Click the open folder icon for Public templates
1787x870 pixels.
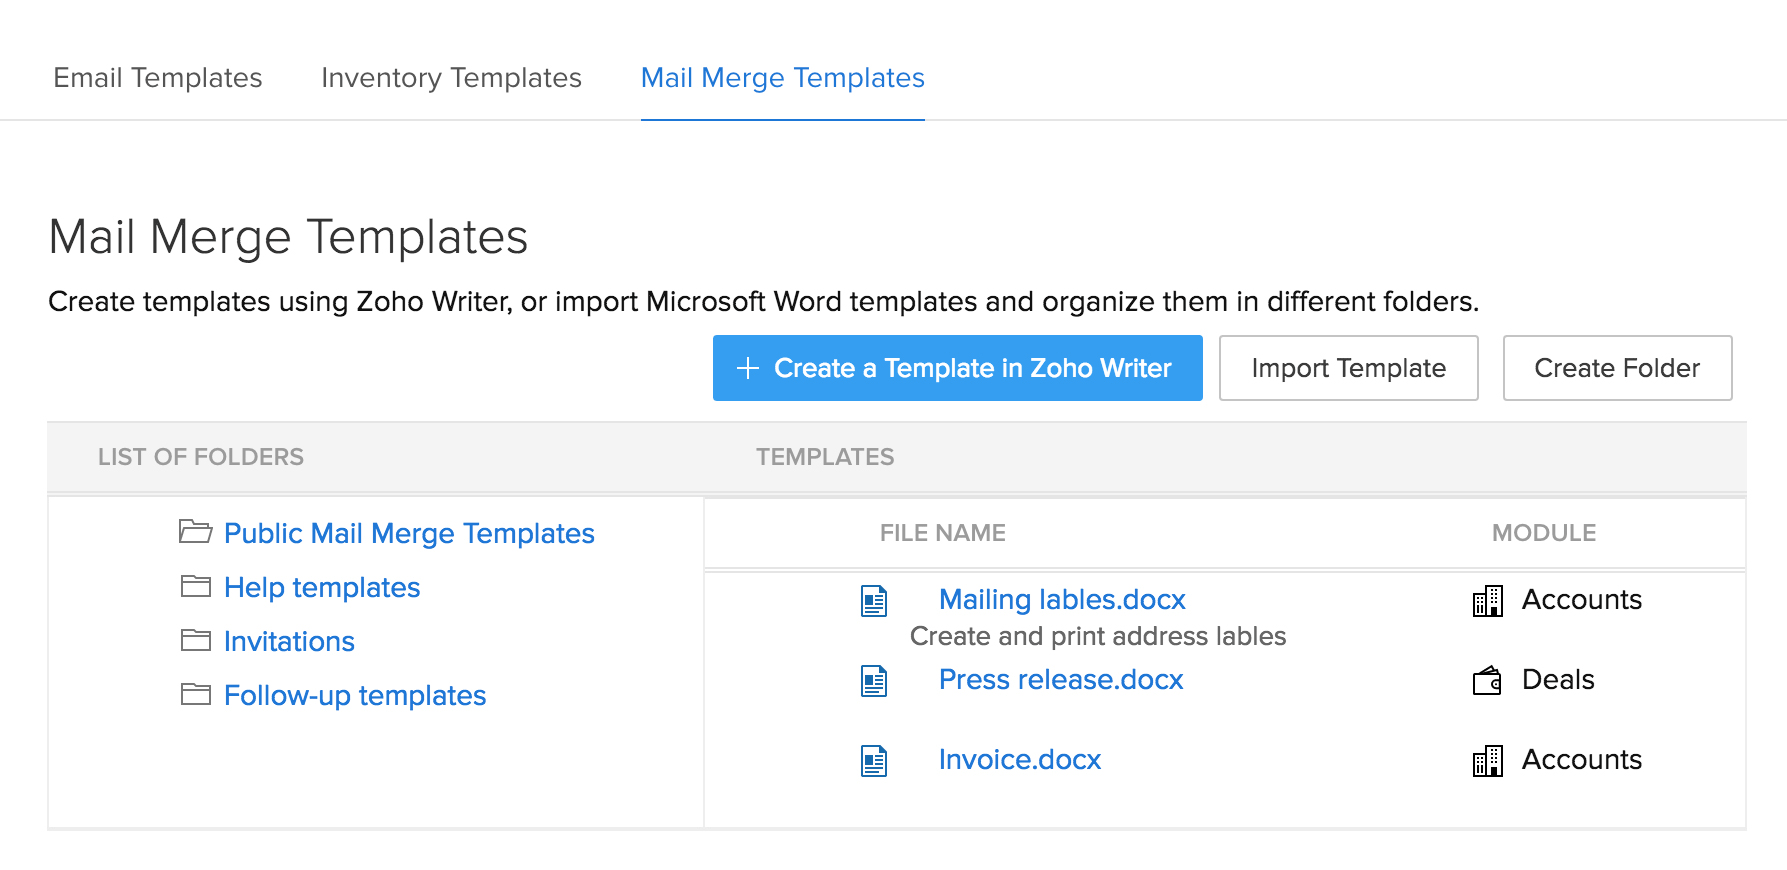point(195,531)
